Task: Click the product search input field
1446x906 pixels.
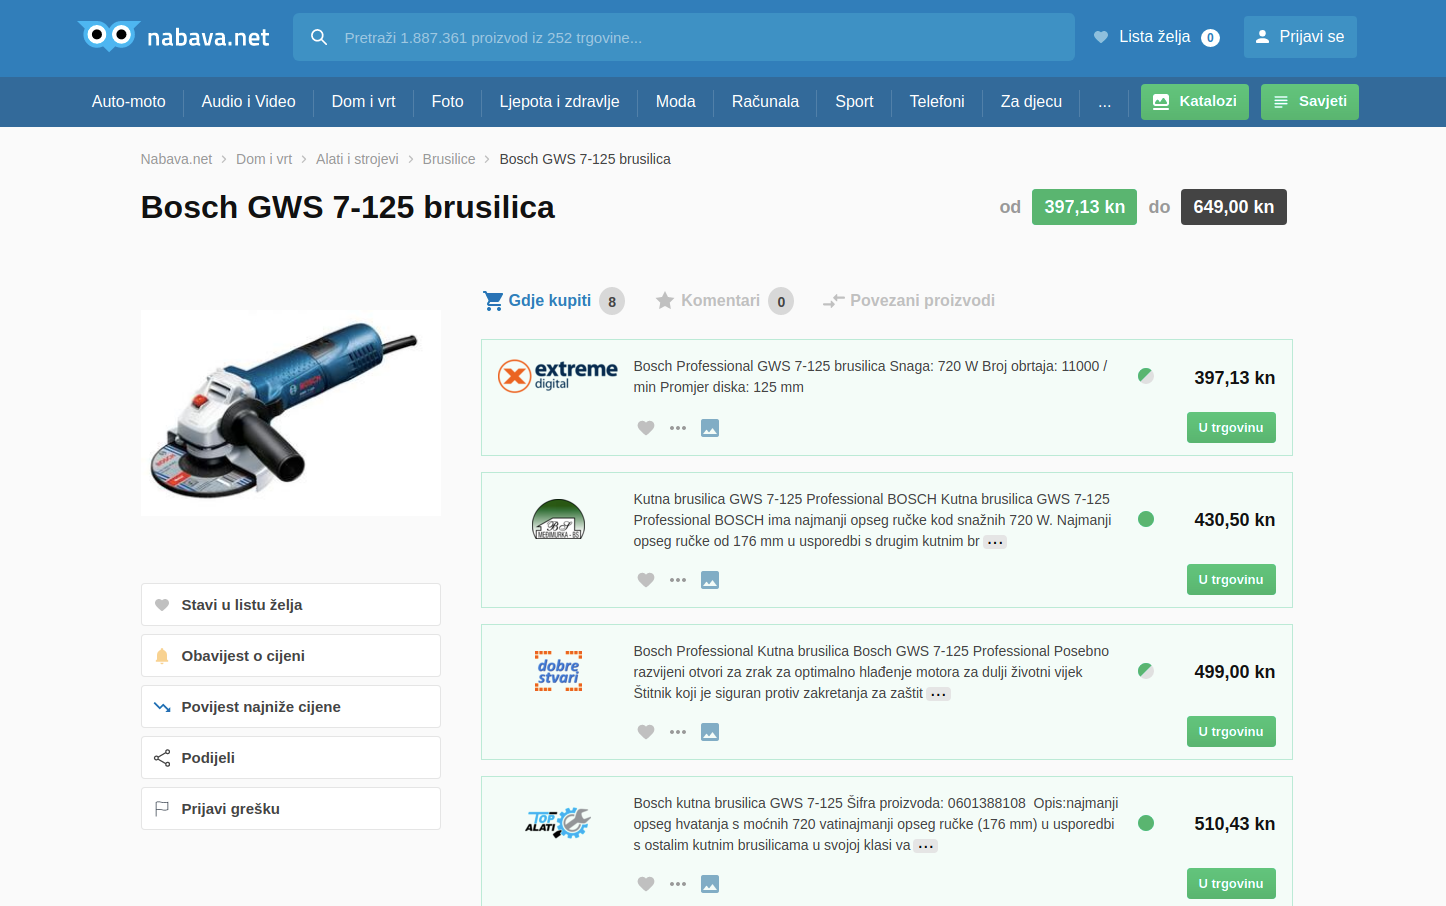Action: tap(684, 37)
